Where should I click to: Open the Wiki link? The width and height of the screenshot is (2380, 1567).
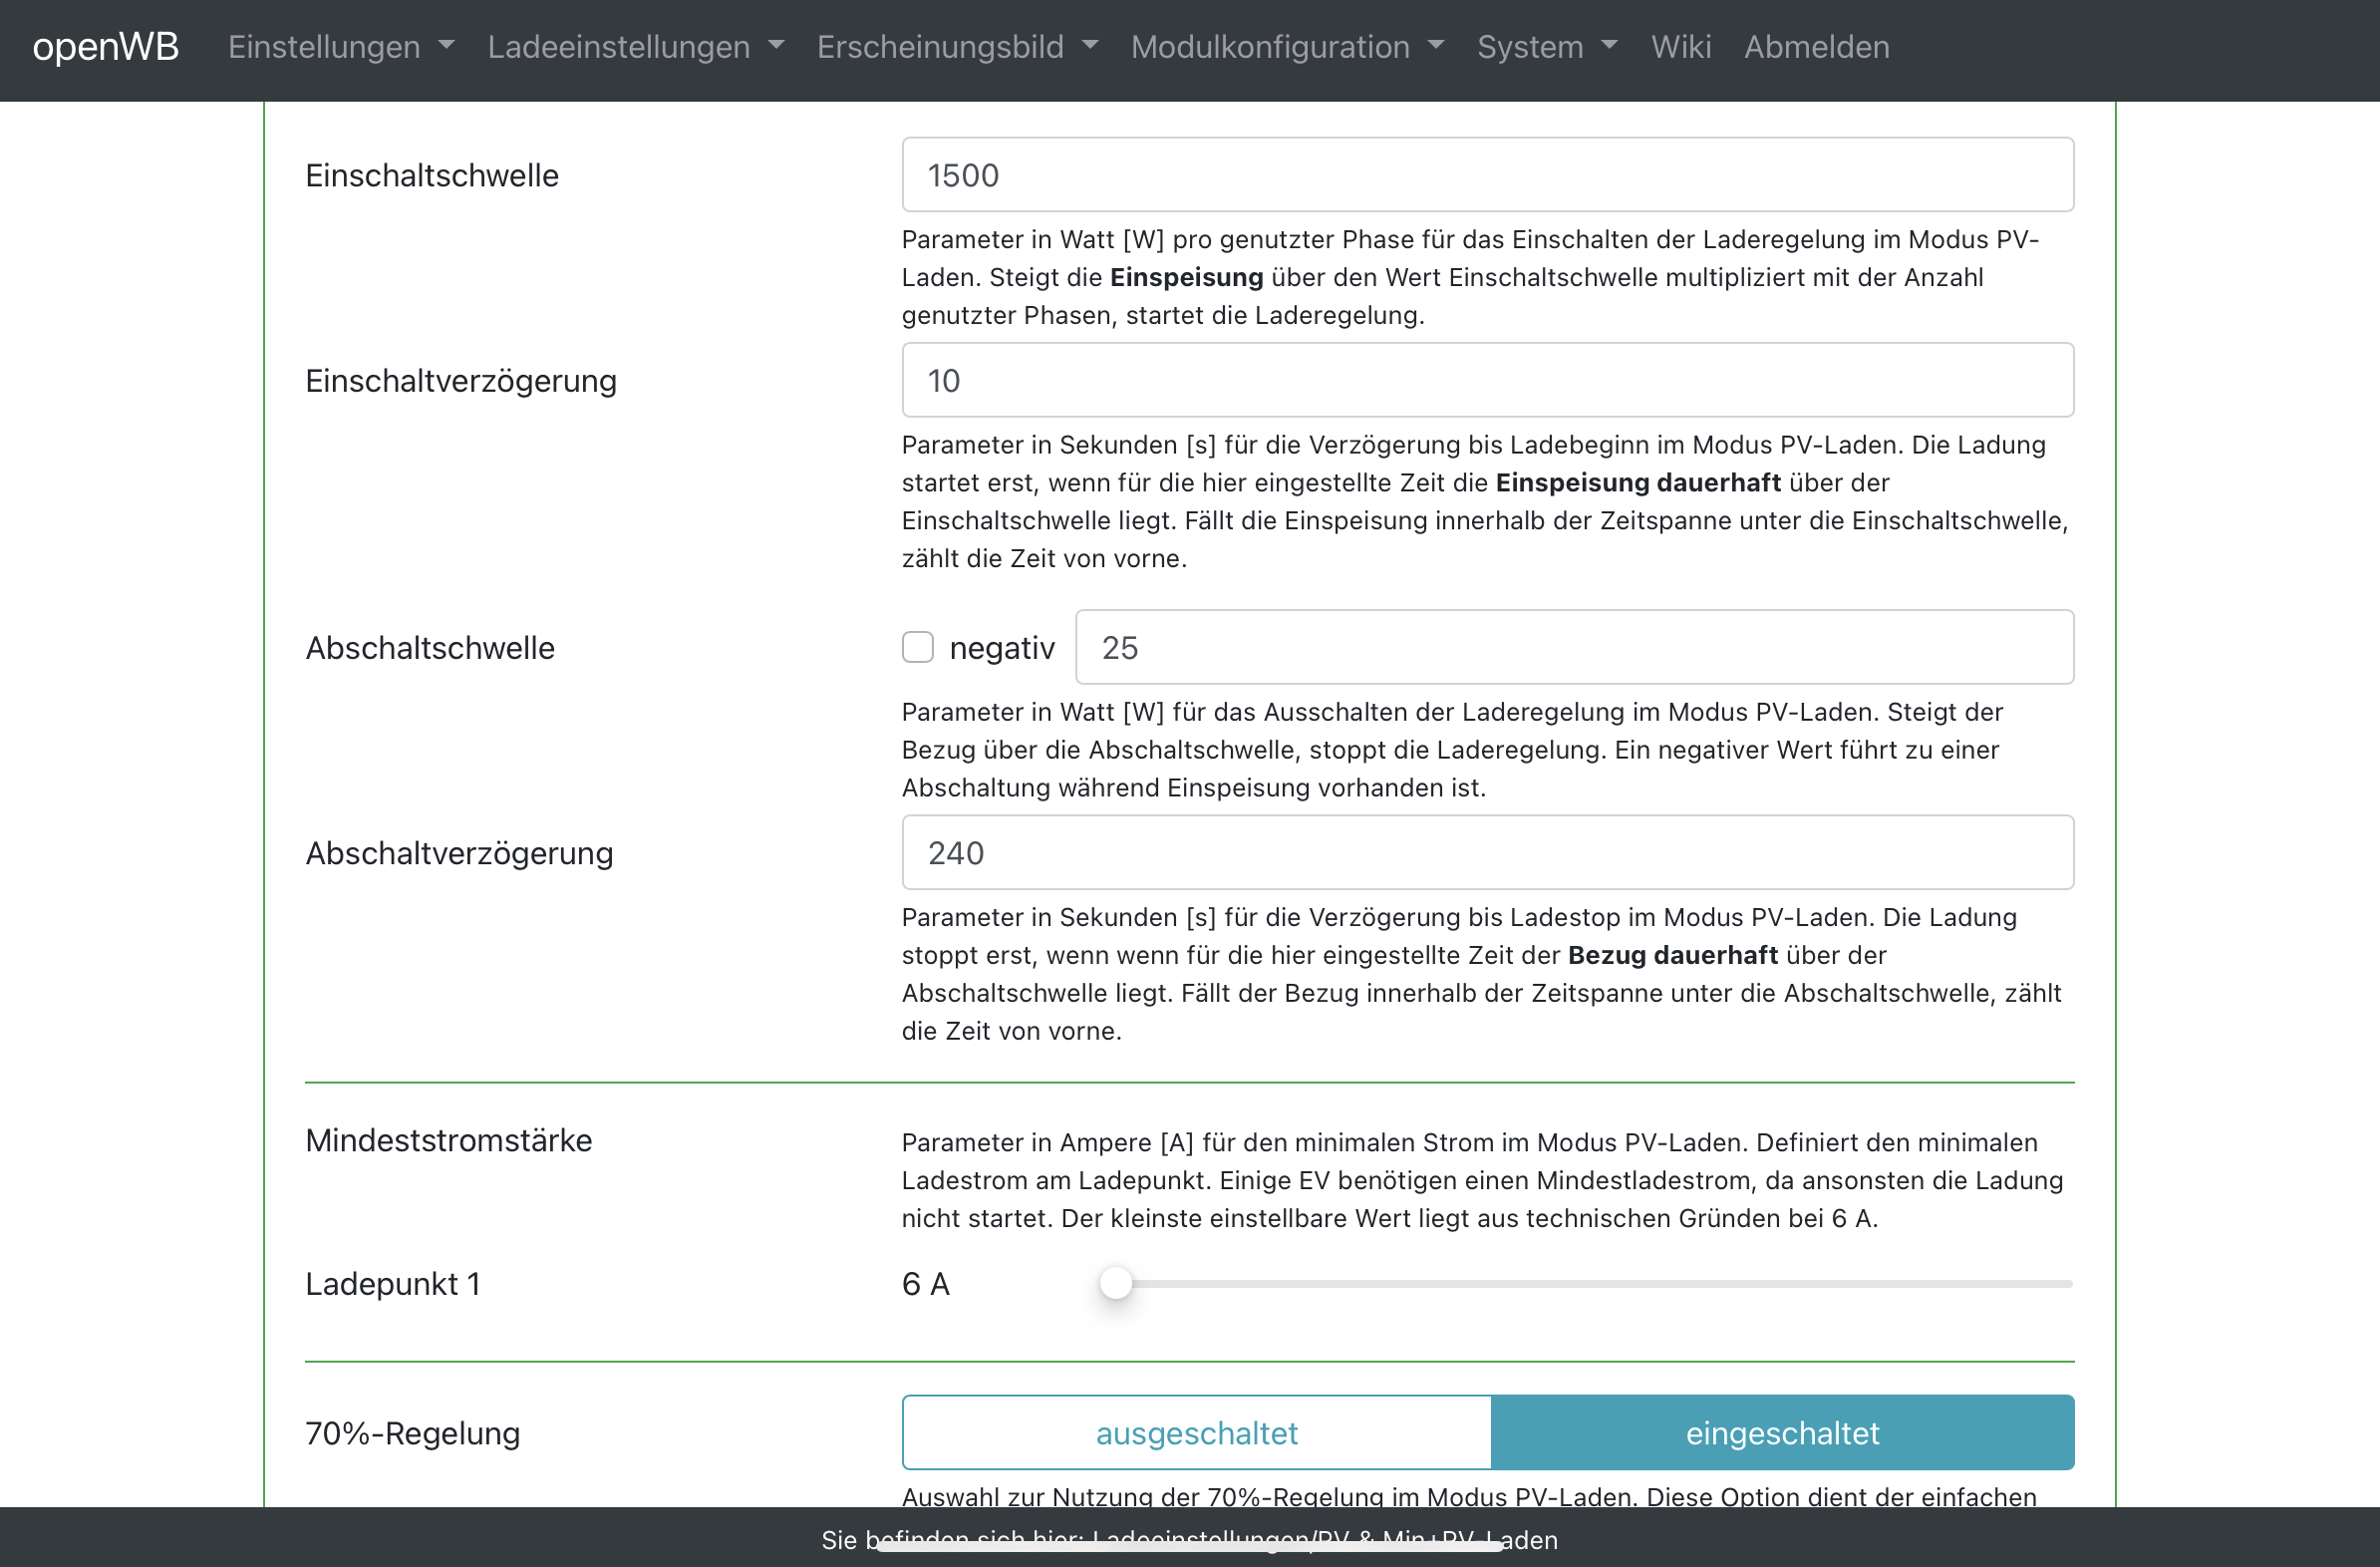pos(1680,47)
